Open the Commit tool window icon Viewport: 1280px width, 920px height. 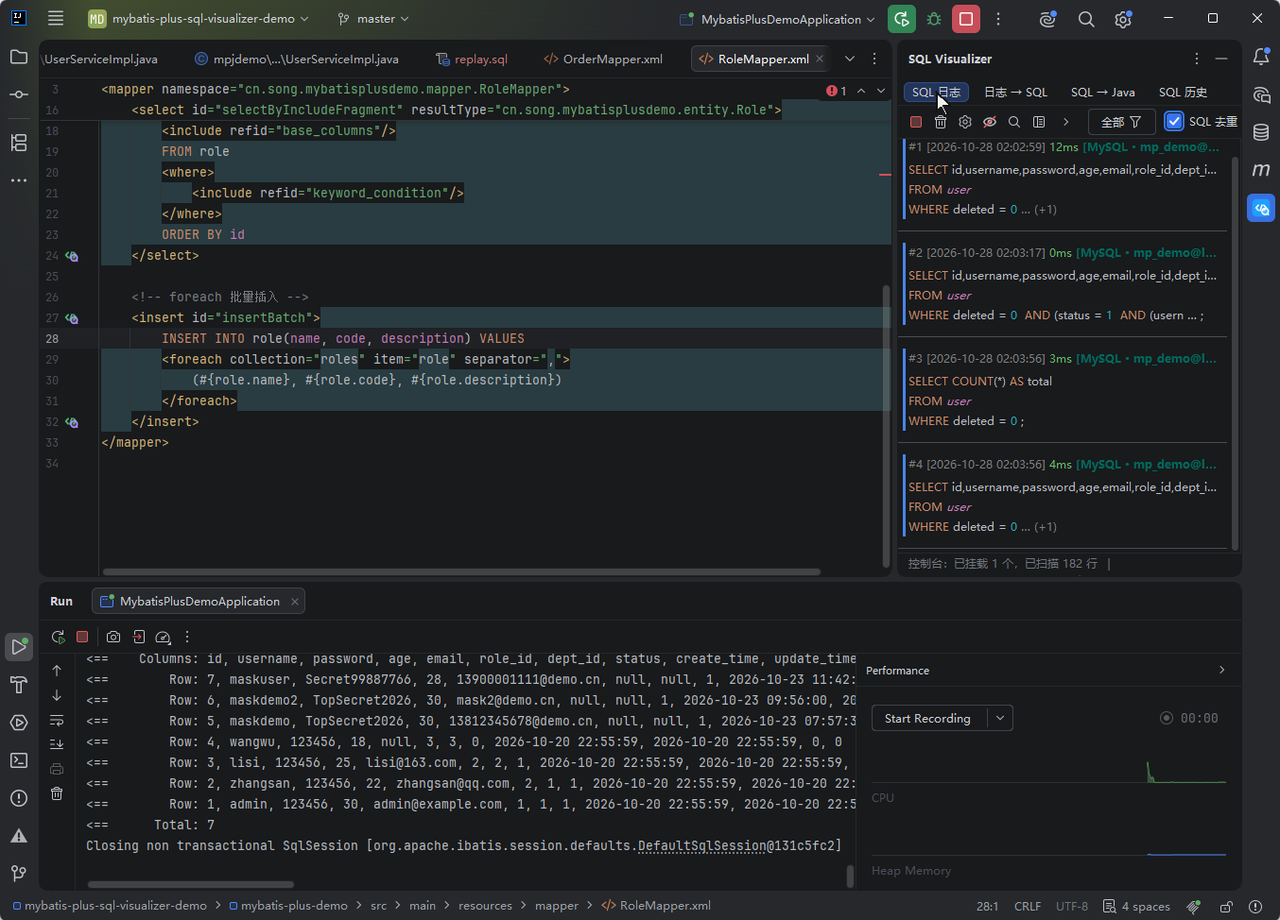19,94
